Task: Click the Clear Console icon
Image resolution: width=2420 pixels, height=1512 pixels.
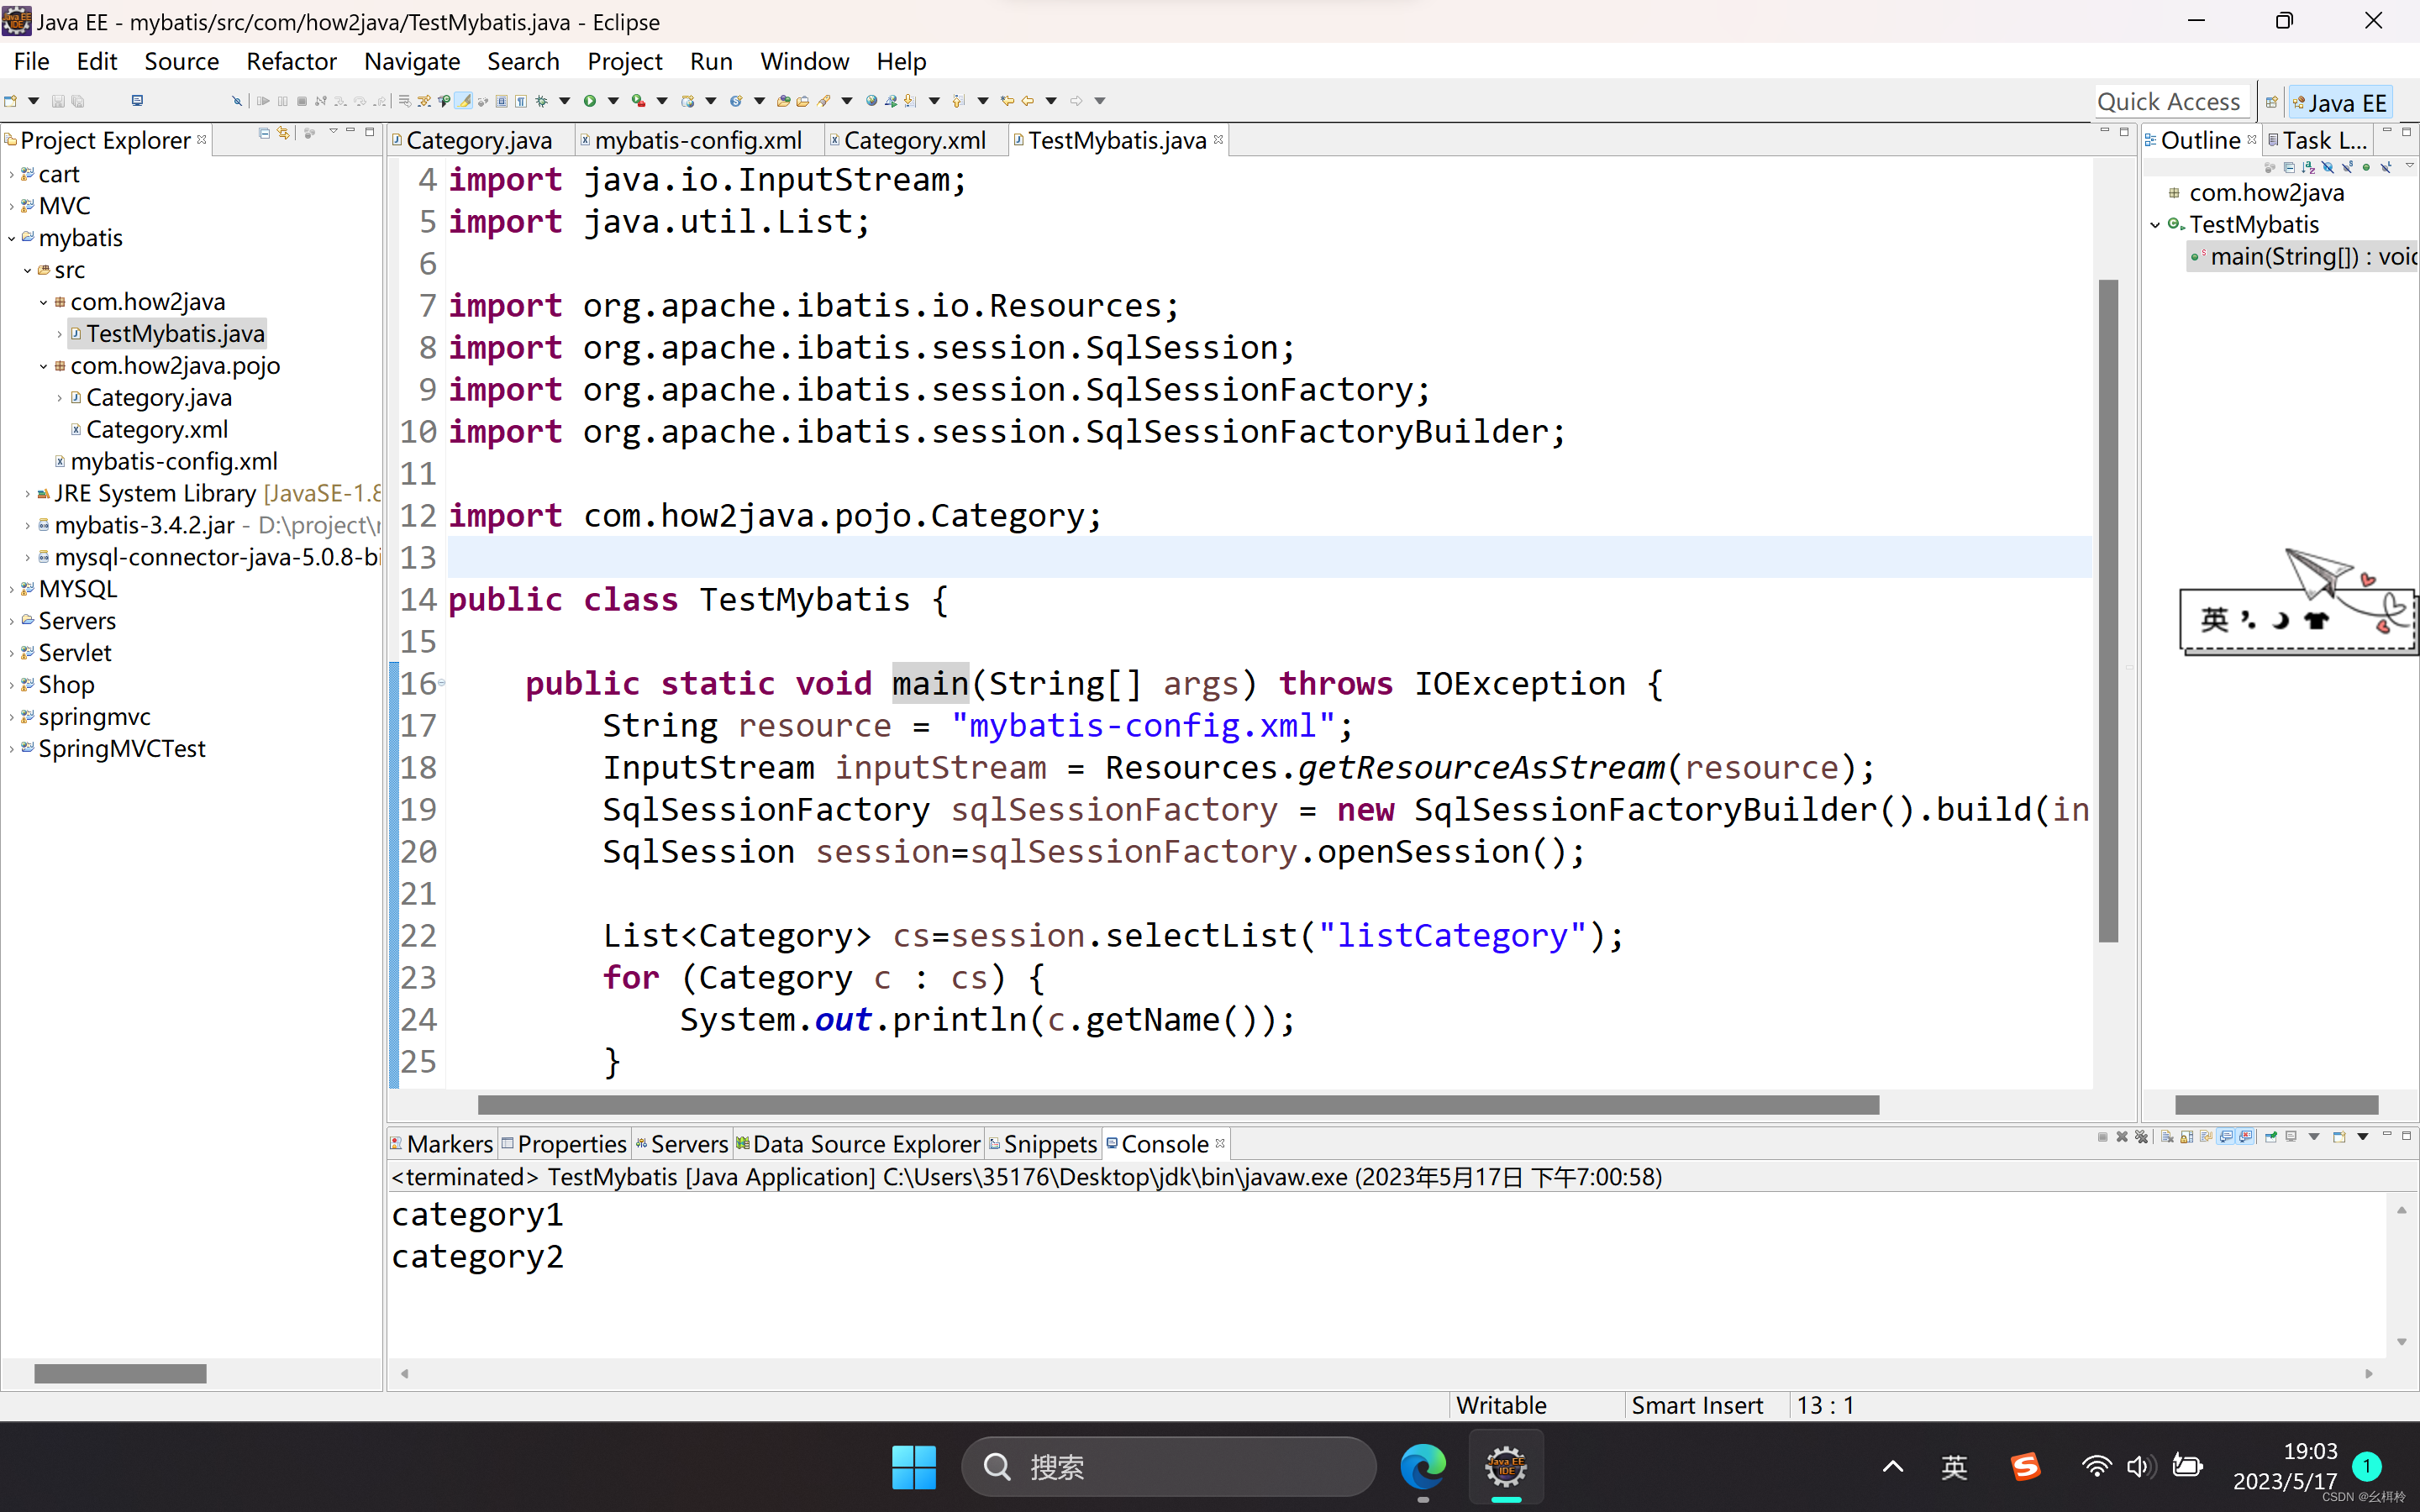Action: coord(2167,1137)
